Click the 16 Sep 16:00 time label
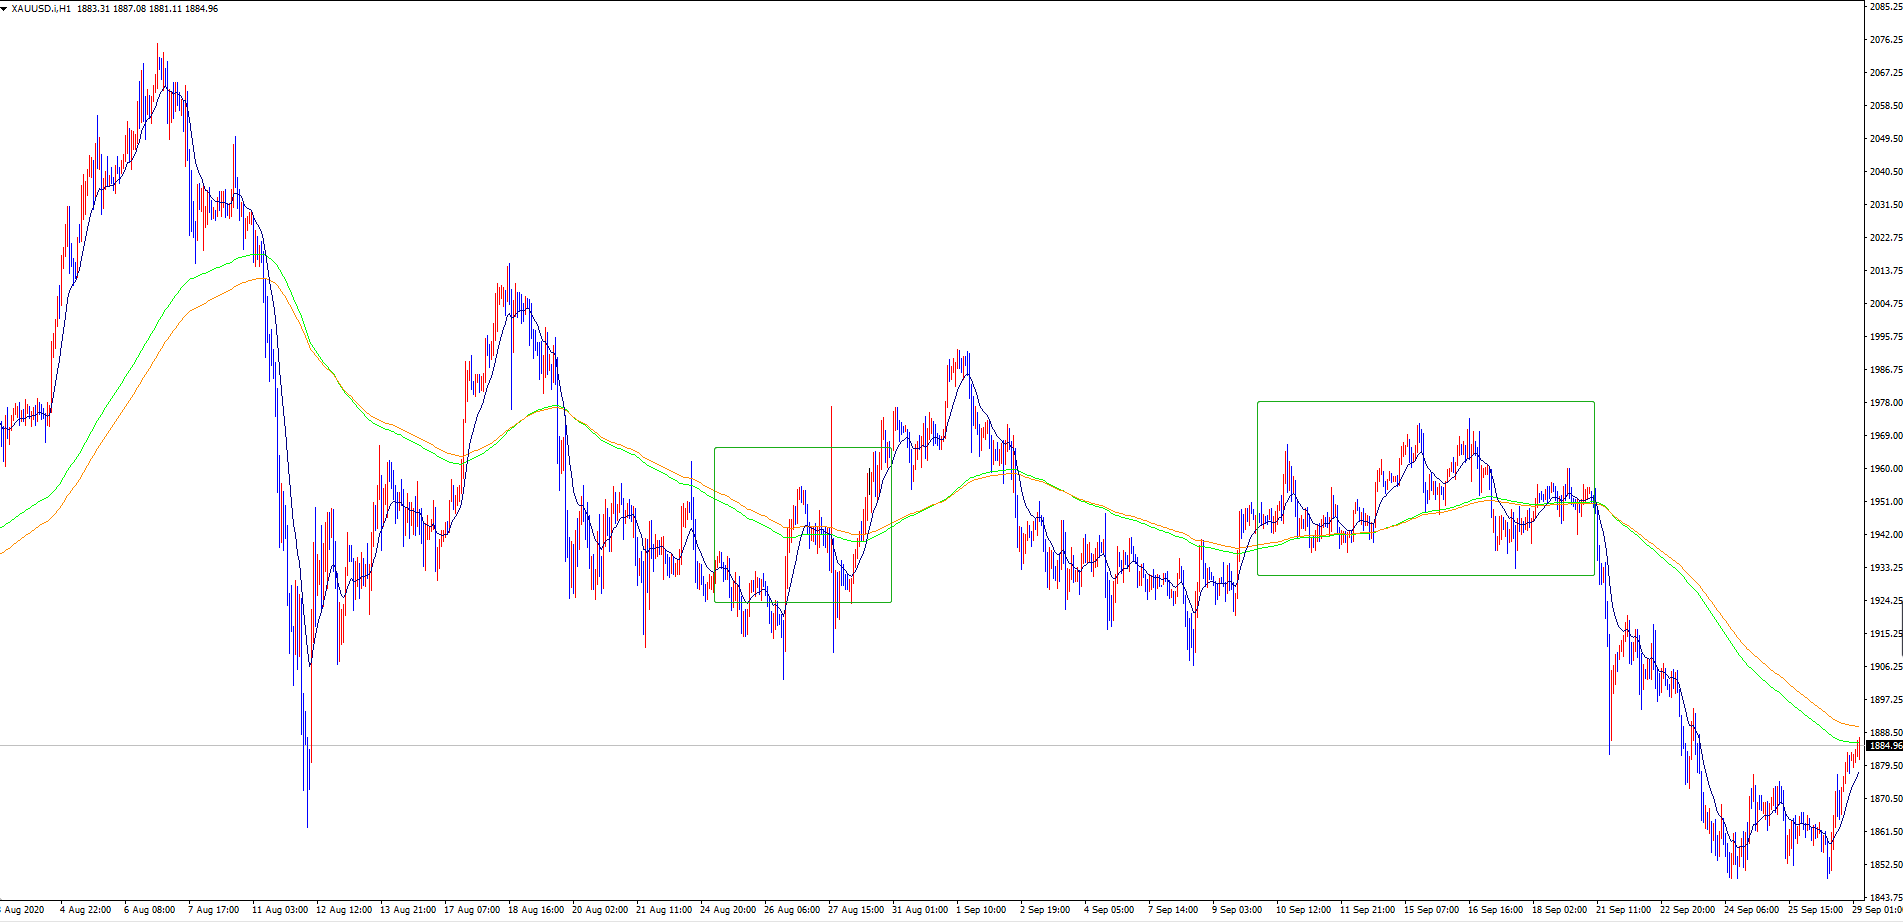Screen dimensions: 1903x922 pyautogui.click(x=1493, y=910)
